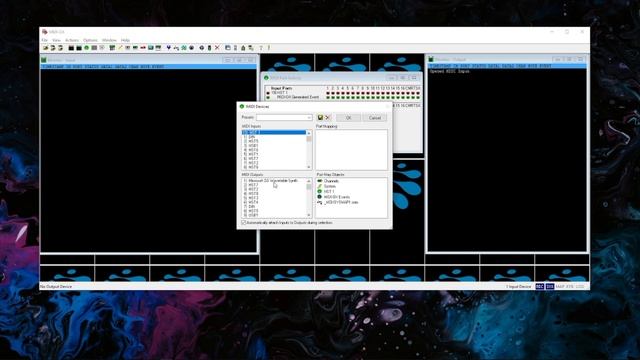Delete preset with red X beside Presets
The height and width of the screenshot is (360, 640).
[x=327, y=118]
